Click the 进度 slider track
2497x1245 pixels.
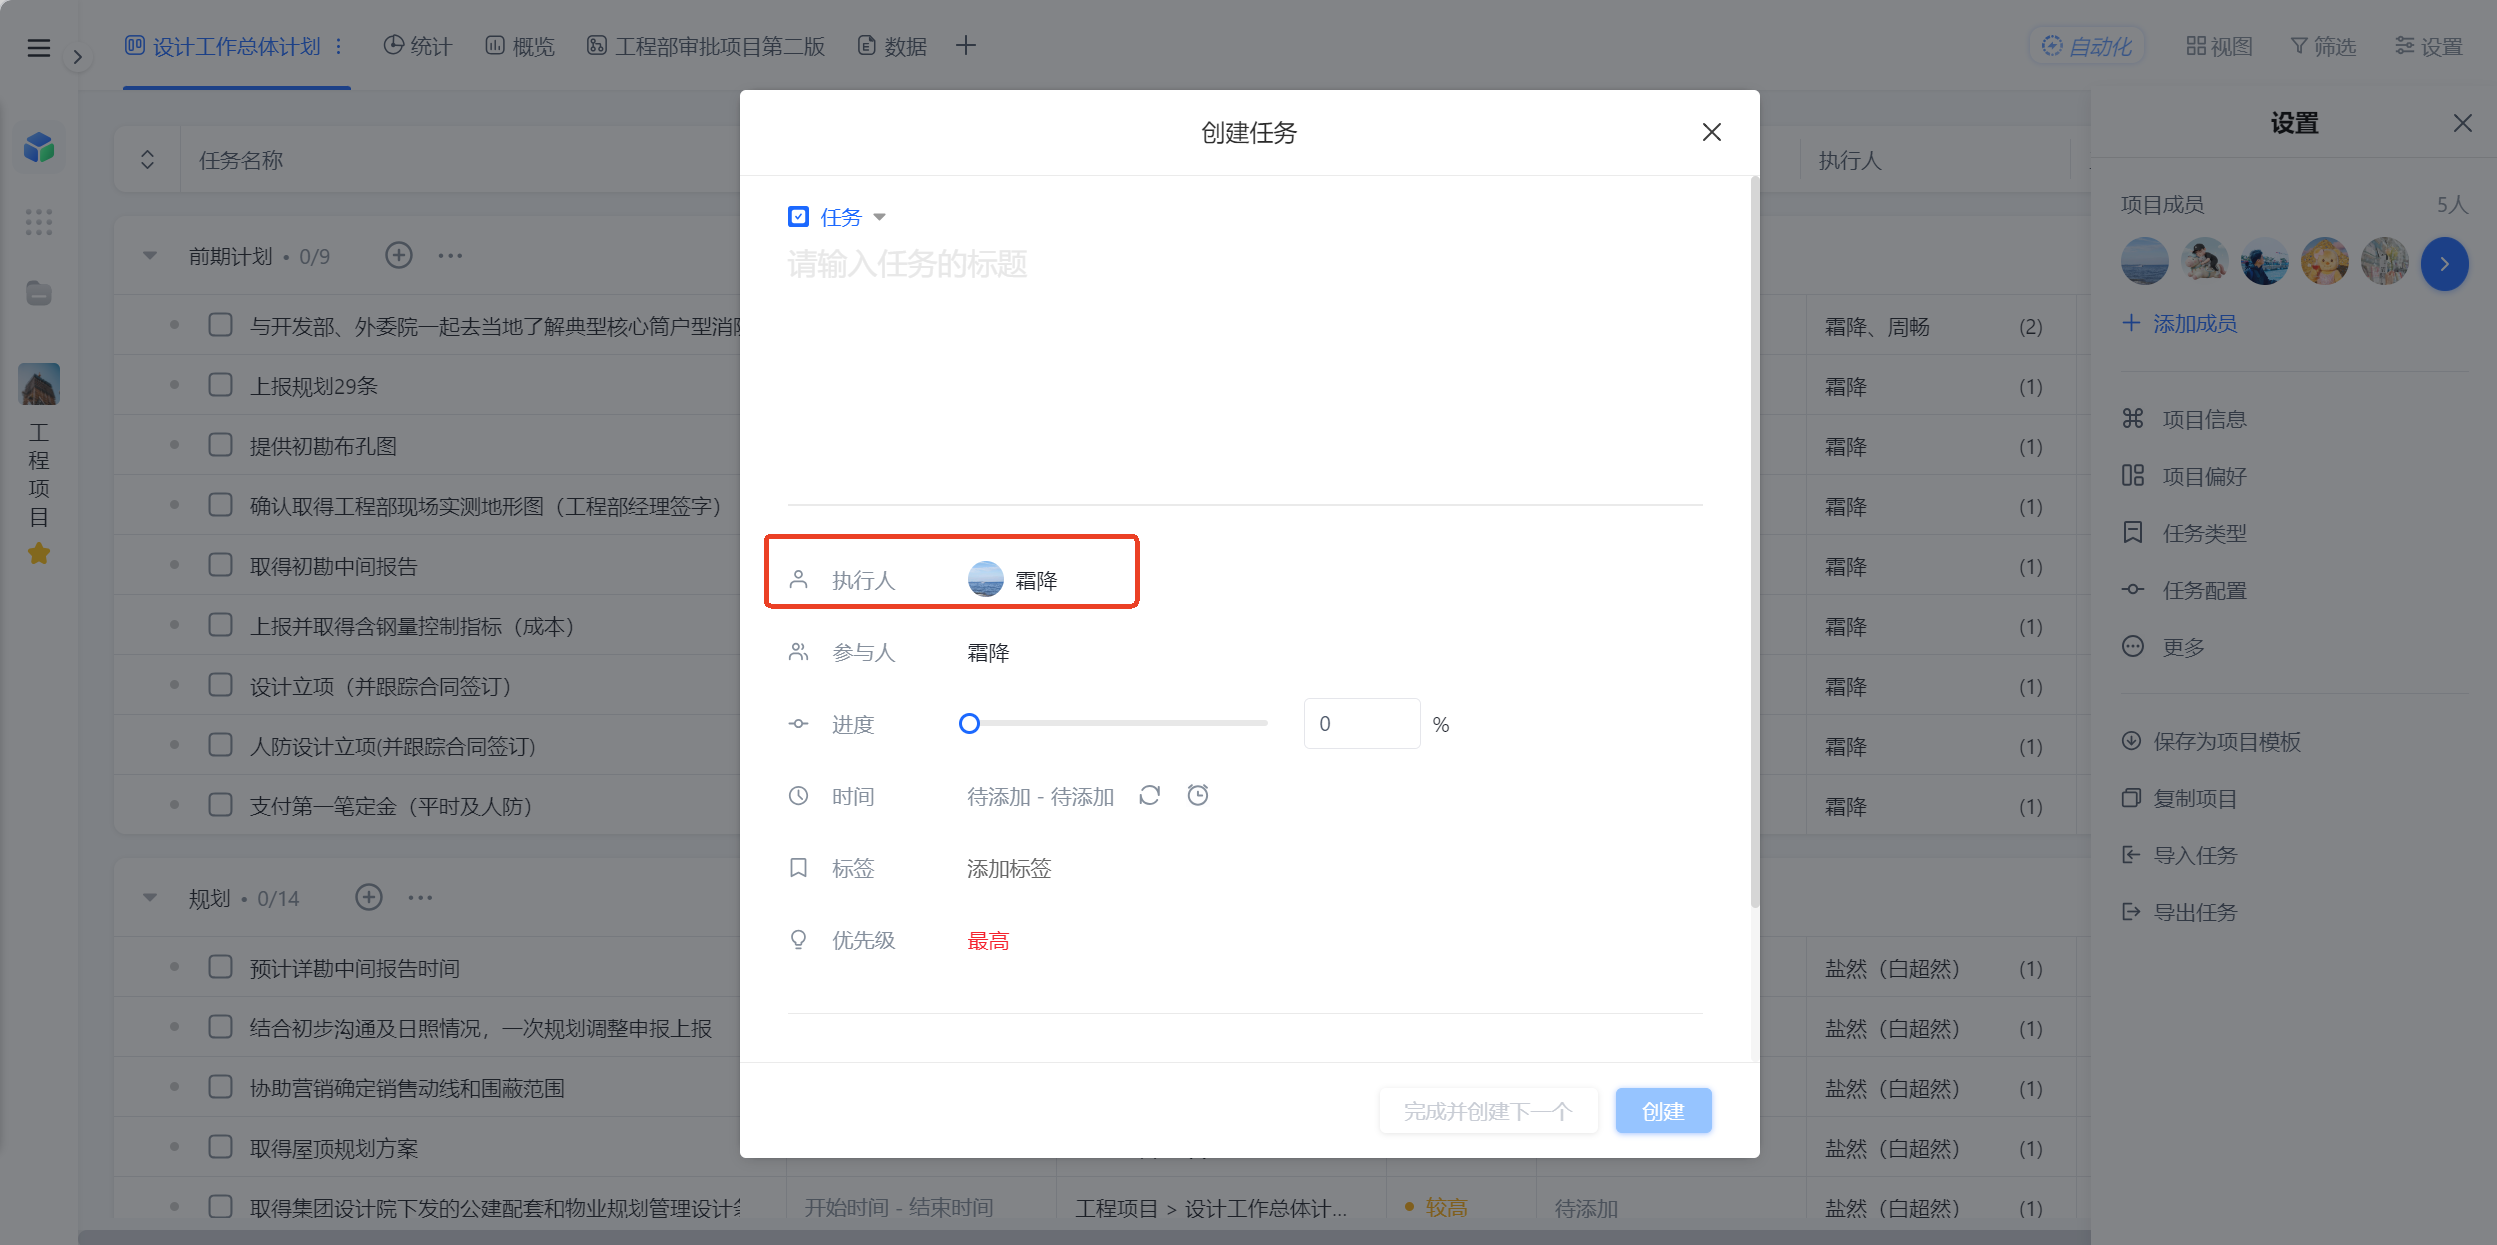(x=1120, y=723)
